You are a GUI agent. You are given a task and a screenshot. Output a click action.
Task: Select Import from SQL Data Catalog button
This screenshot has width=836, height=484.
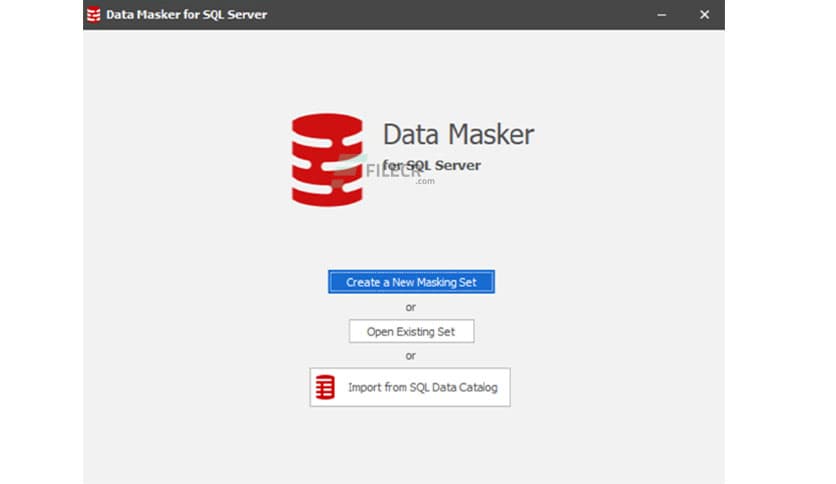(409, 387)
